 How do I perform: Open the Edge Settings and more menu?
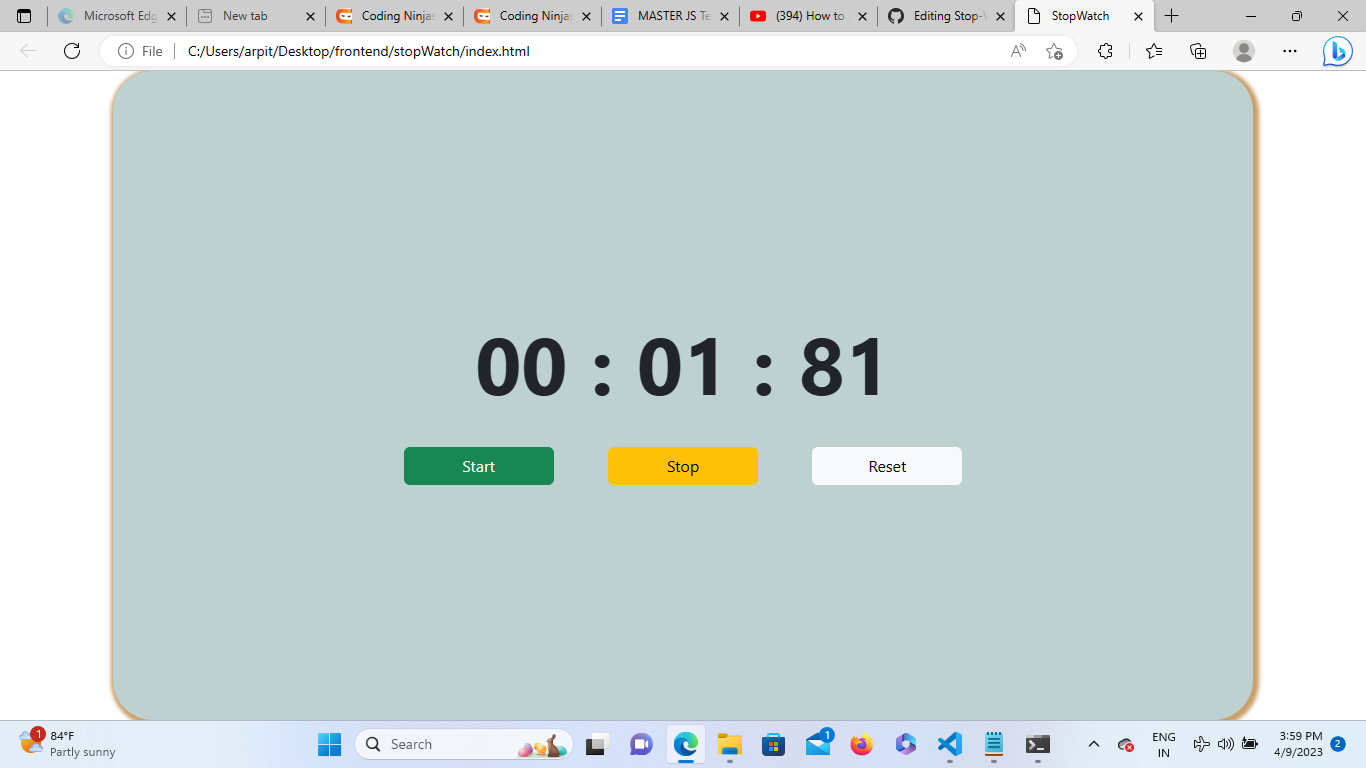pyautogui.click(x=1290, y=51)
